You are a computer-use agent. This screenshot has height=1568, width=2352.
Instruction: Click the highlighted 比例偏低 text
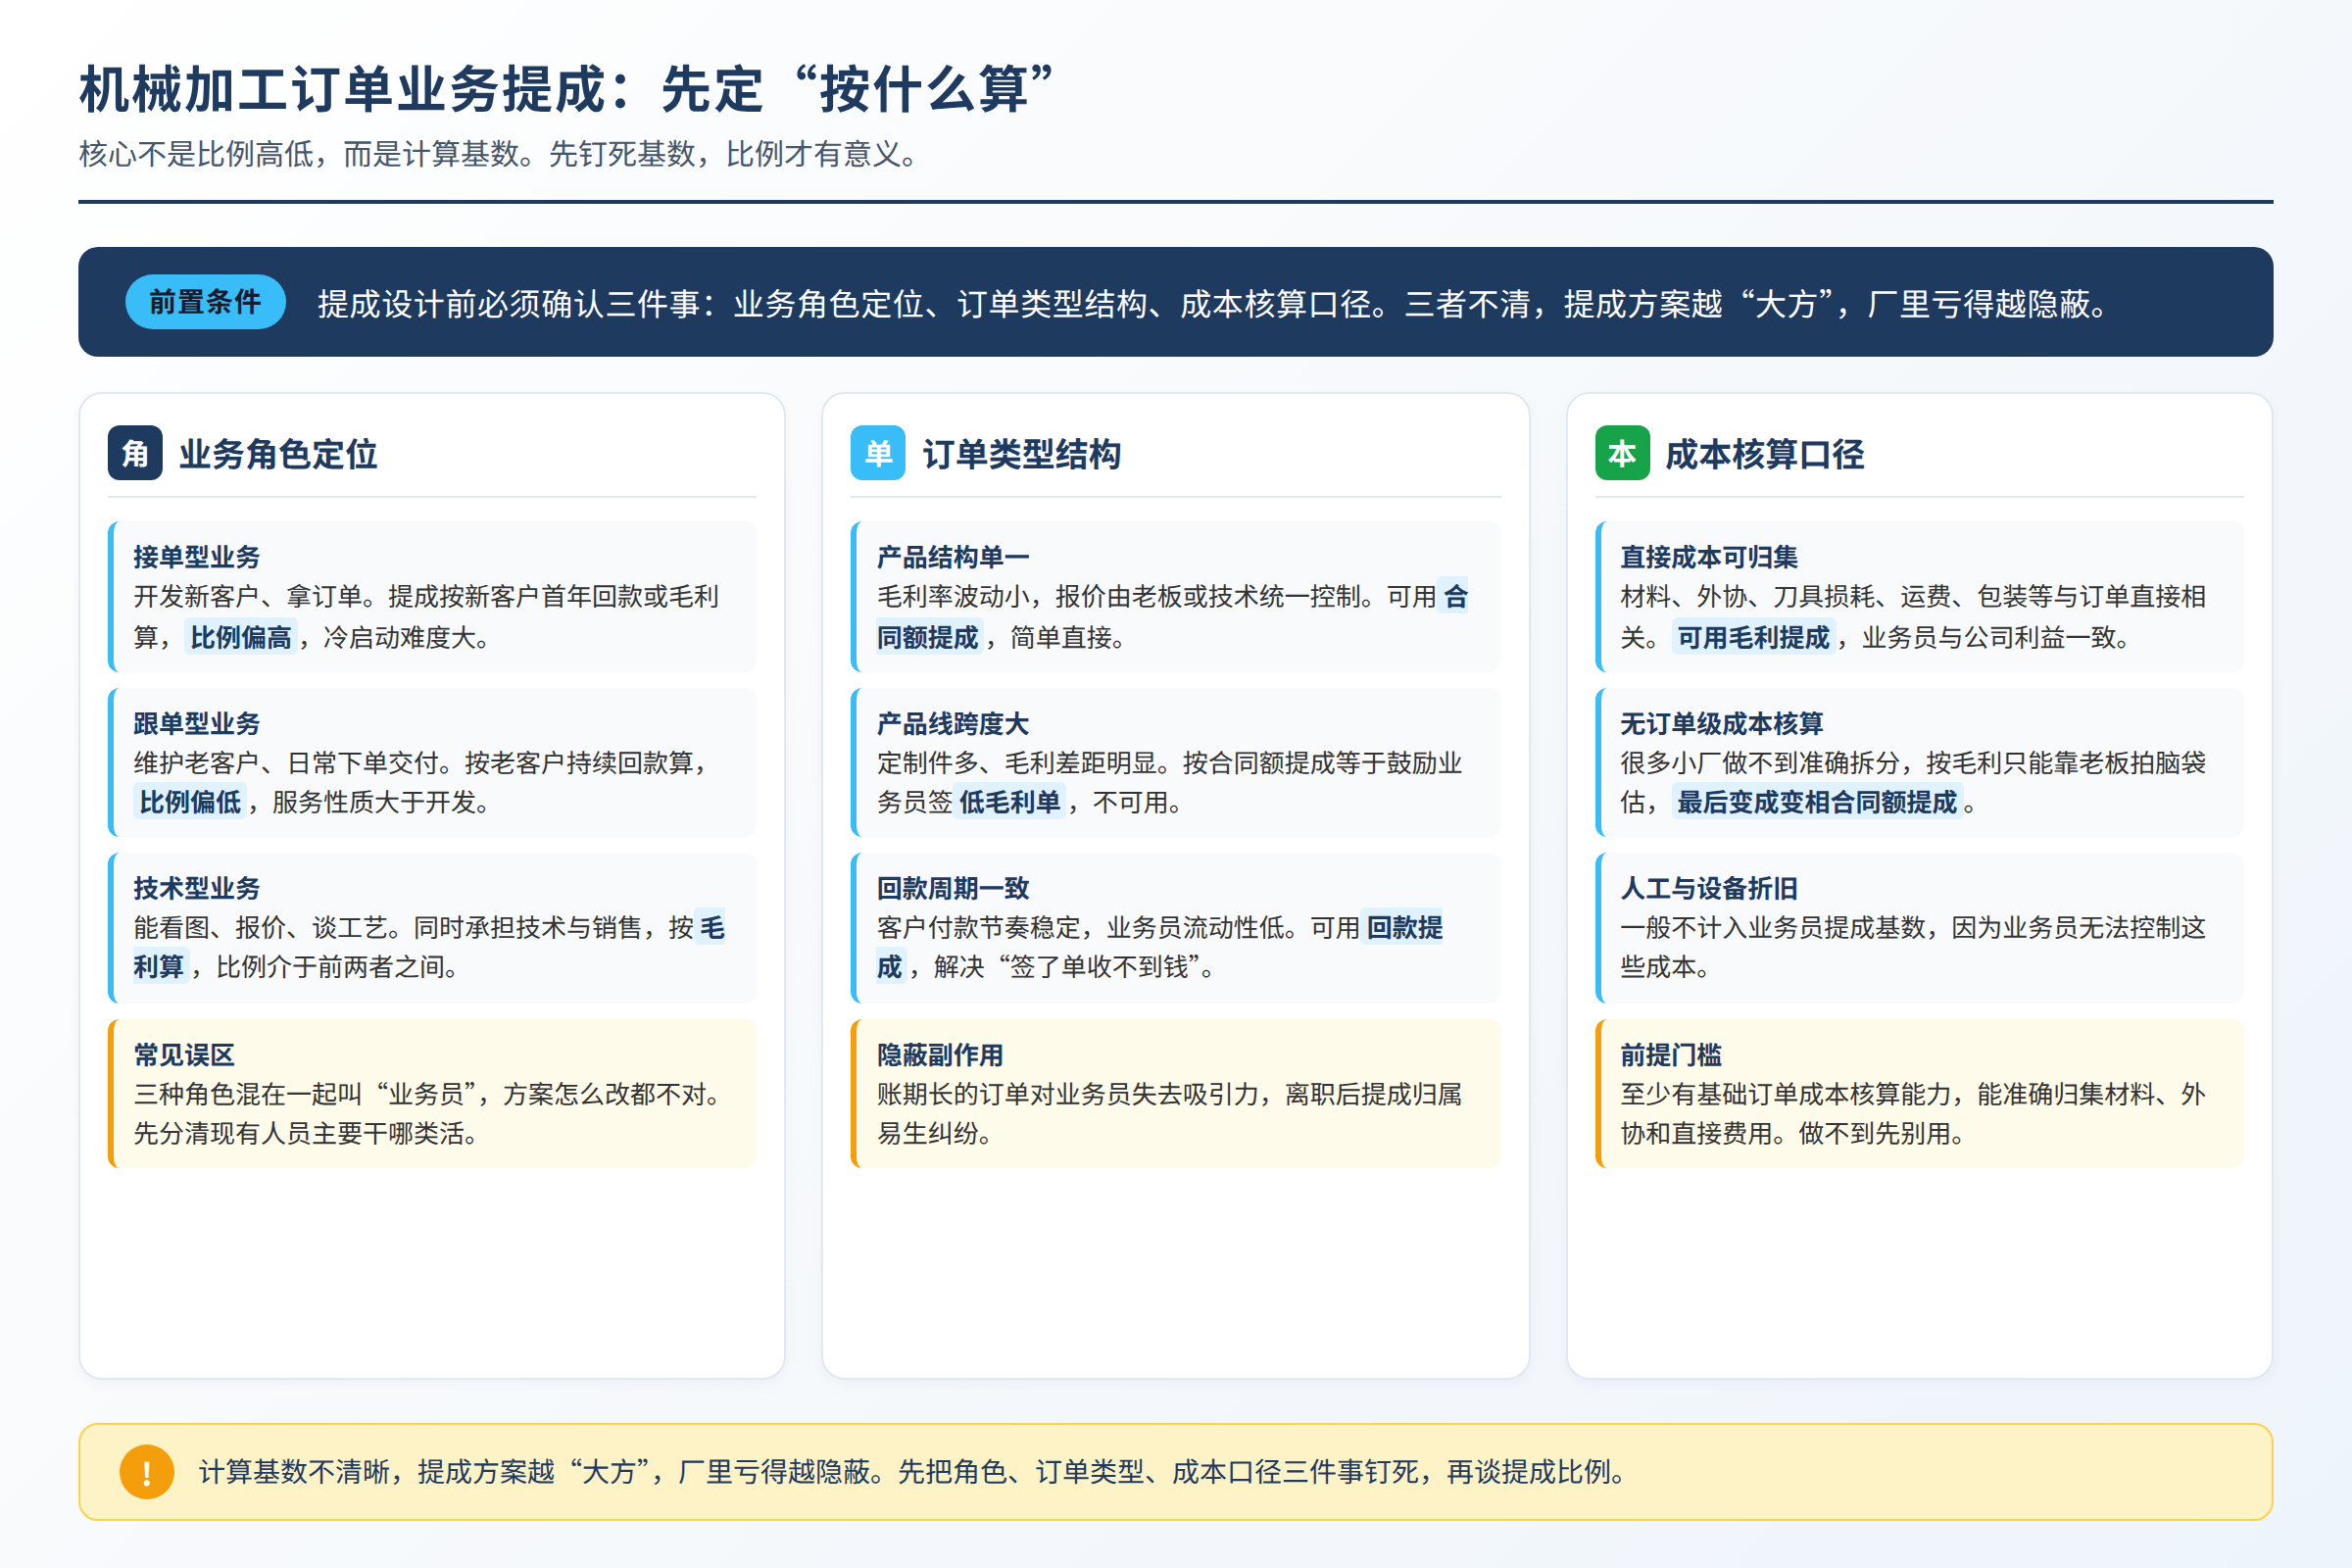coord(190,802)
